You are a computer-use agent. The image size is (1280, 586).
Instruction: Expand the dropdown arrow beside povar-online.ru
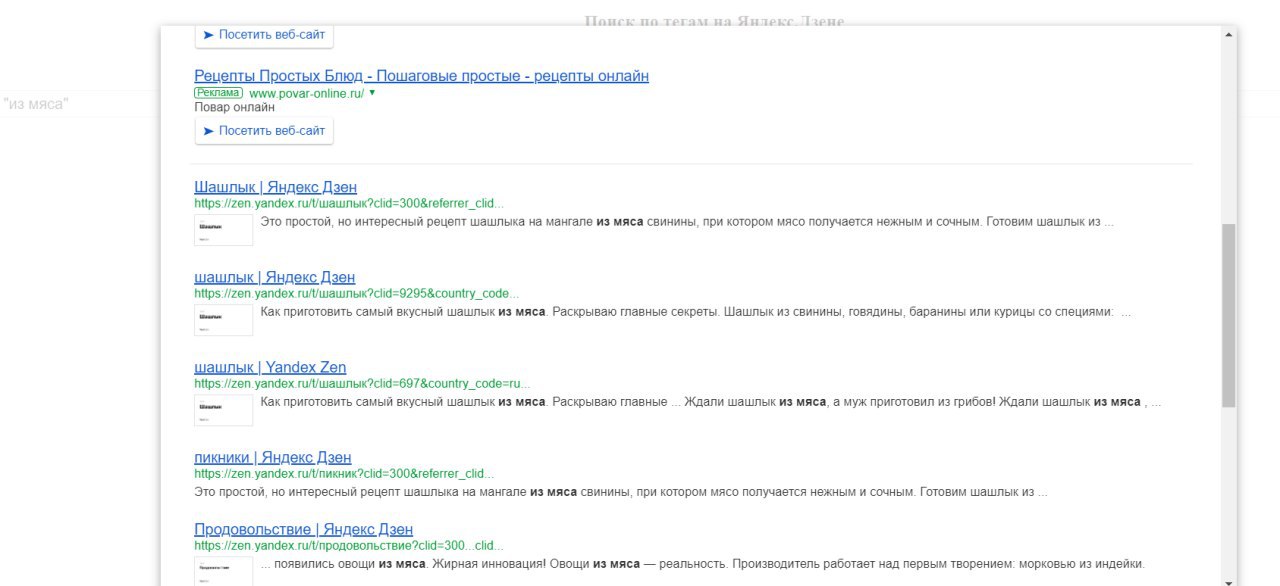click(372, 93)
